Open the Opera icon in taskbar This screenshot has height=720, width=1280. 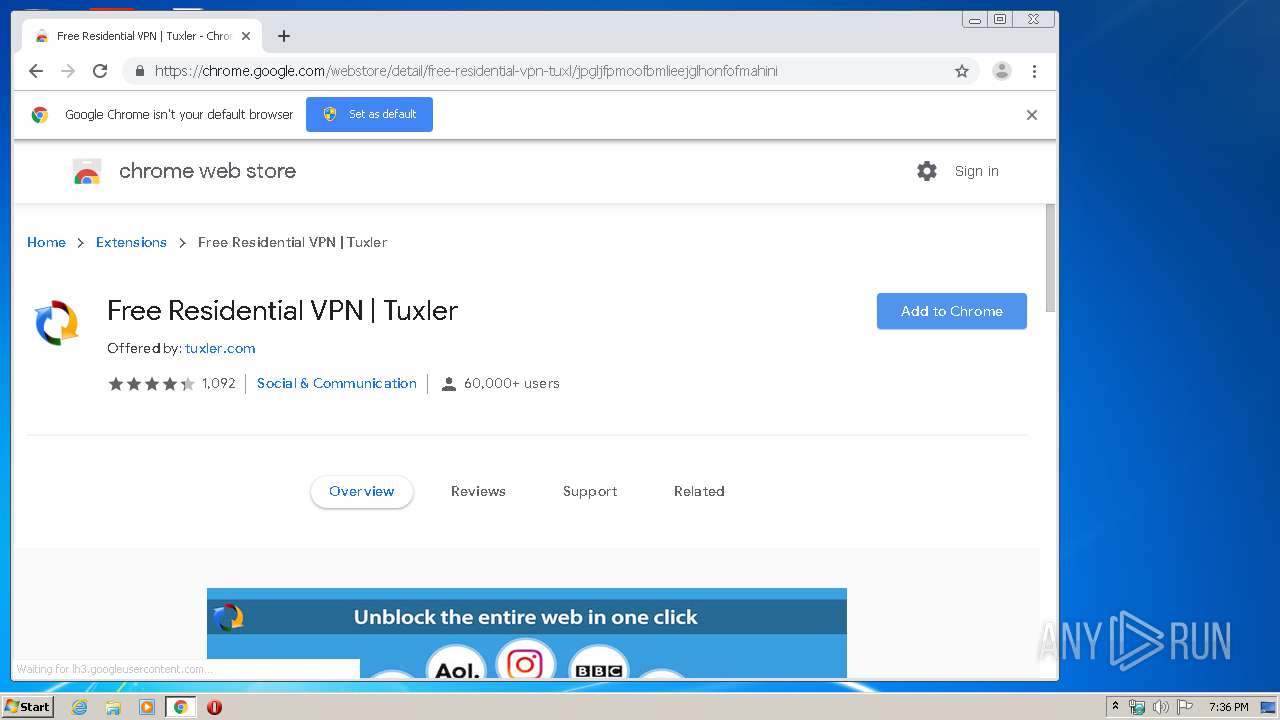point(214,707)
